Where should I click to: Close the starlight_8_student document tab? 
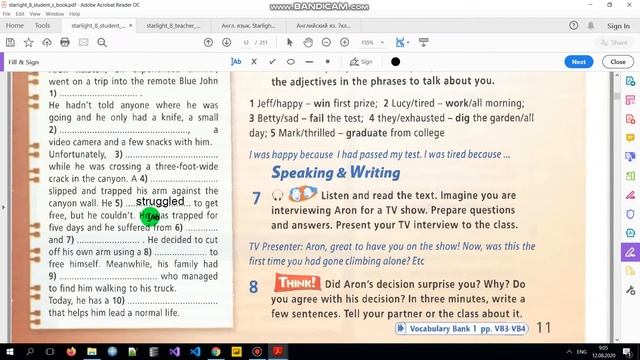click(x=131, y=25)
